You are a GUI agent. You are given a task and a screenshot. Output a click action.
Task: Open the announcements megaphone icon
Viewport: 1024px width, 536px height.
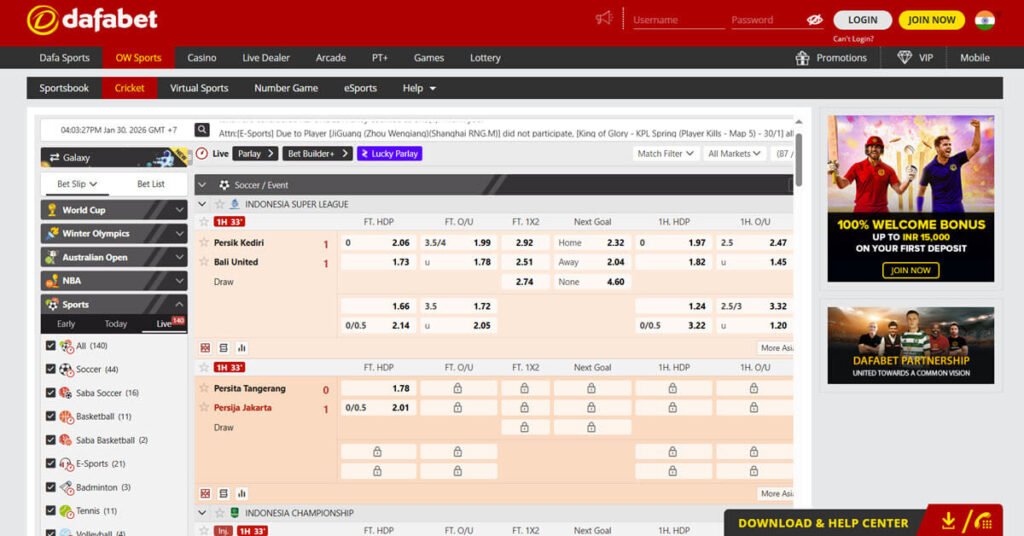(x=604, y=18)
